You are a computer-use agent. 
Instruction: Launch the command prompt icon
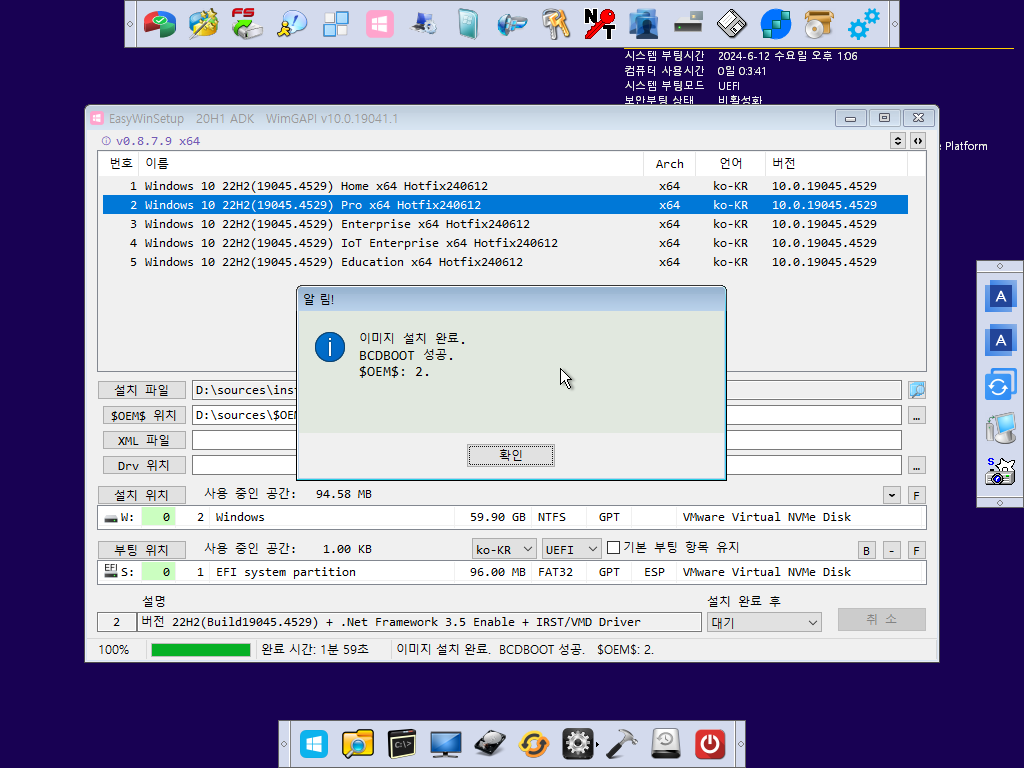tap(402, 744)
